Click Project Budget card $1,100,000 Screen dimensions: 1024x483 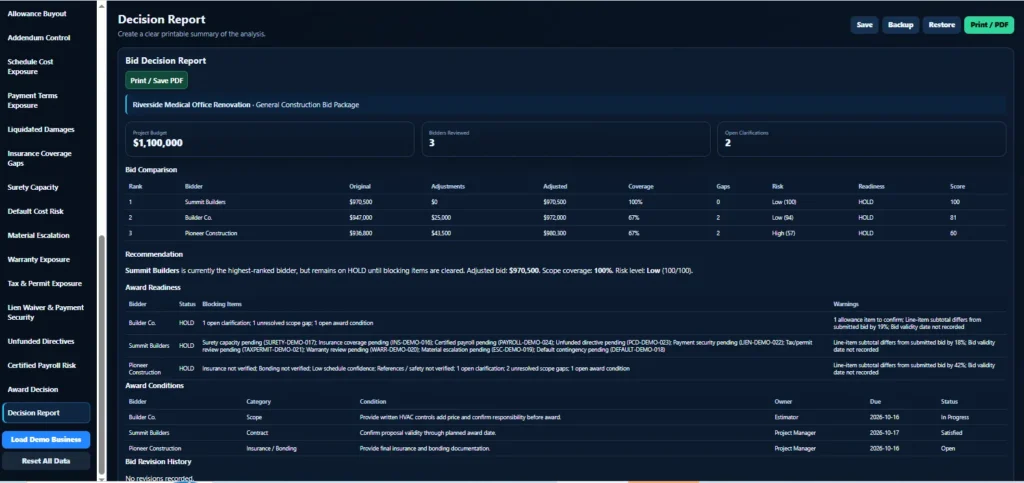[x=270, y=139]
